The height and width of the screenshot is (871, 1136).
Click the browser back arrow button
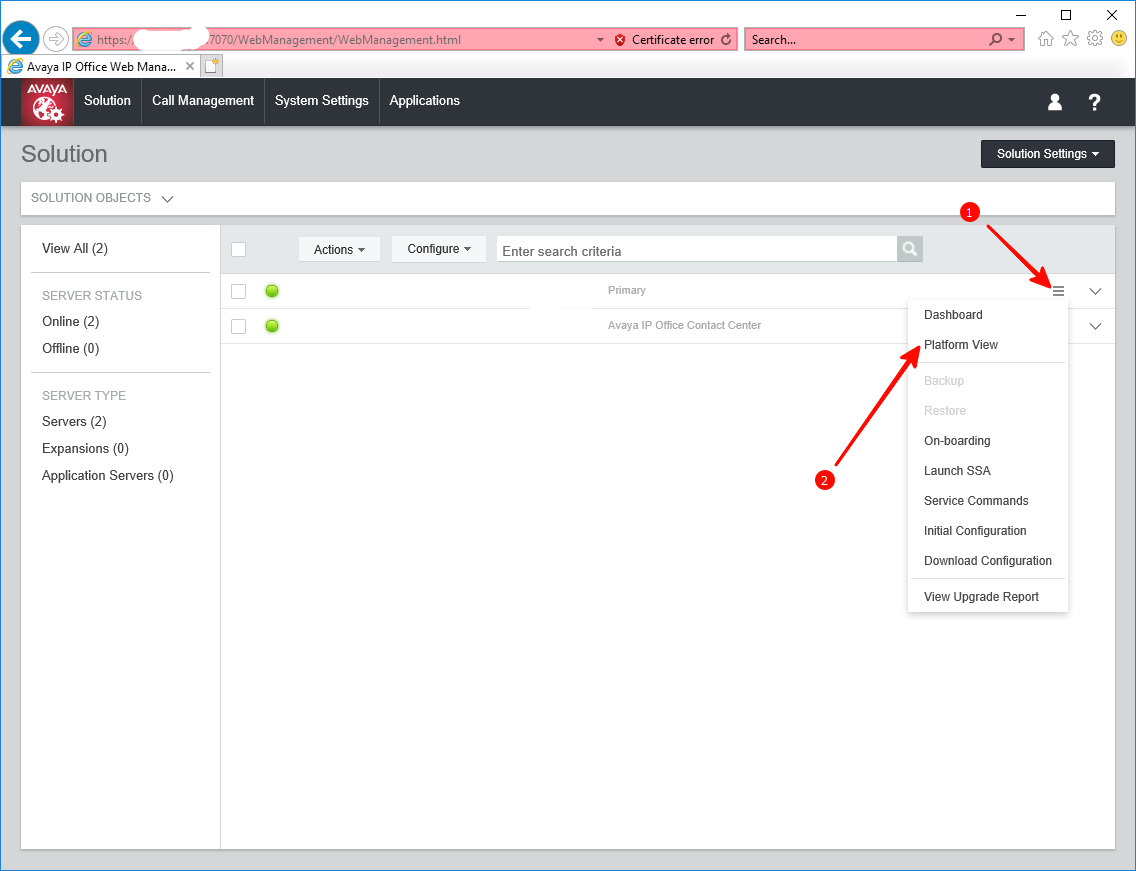point(21,38)
